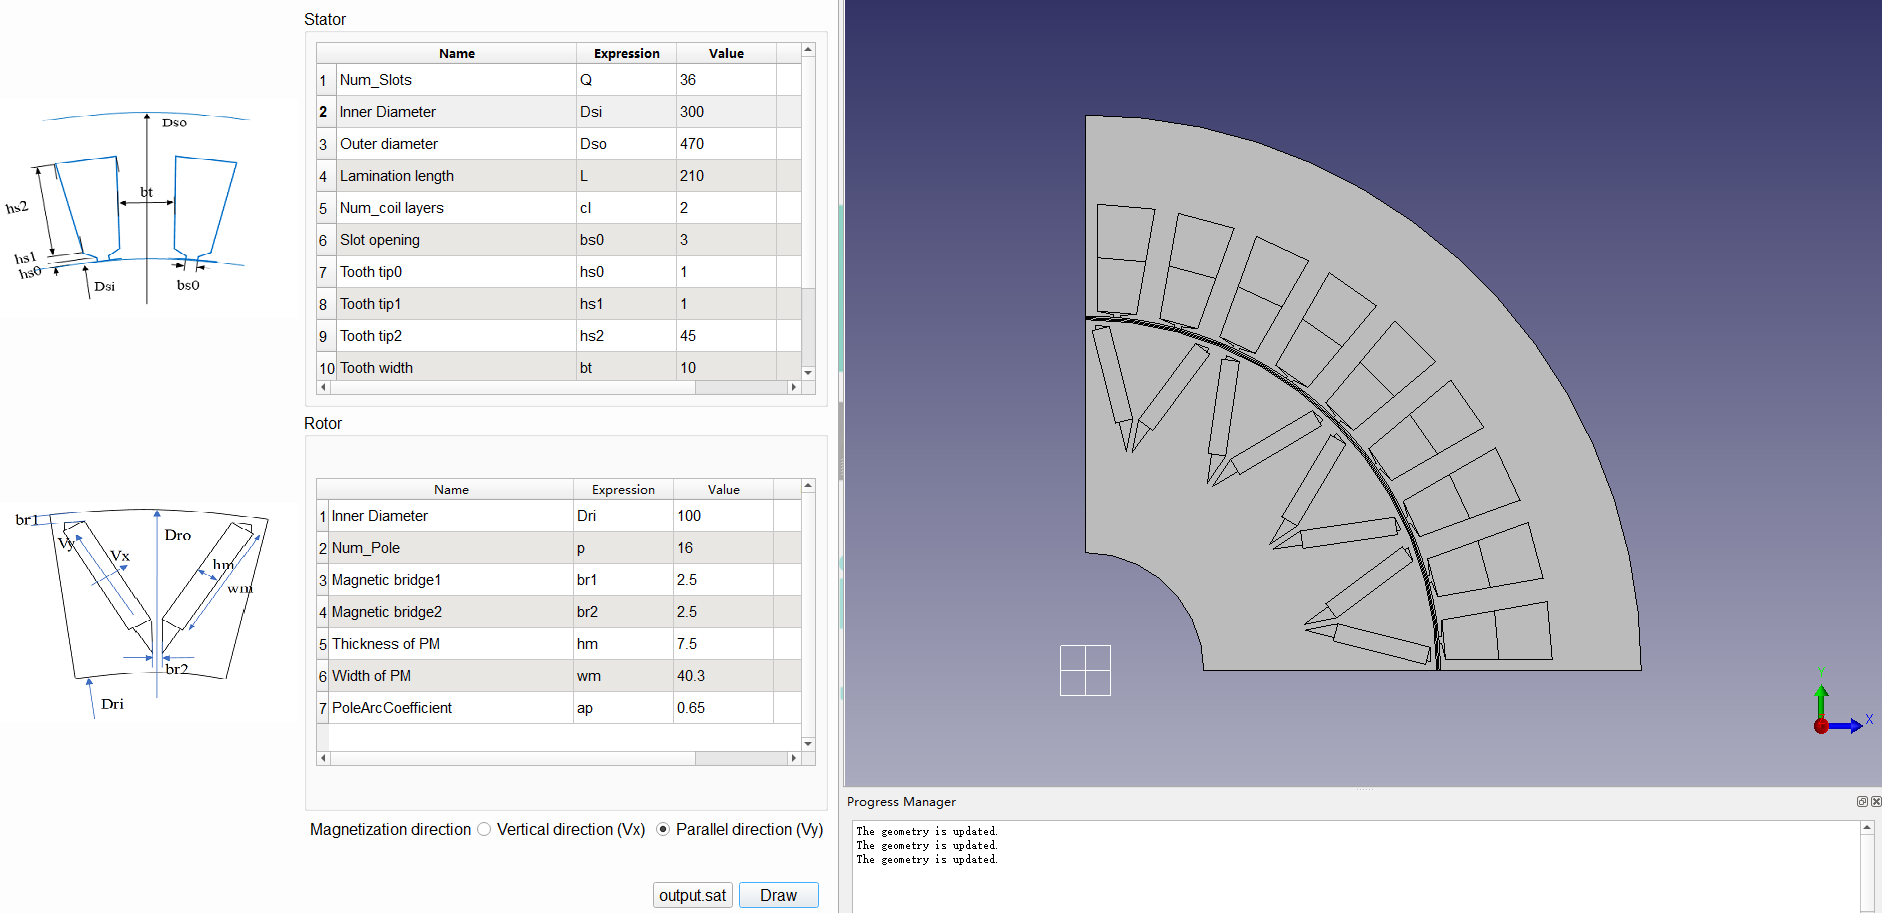This screenshot has width=1882, height=913.
Task: Select the 'PoleArcCoefficient' name cell
Action: tap(451, 708)
